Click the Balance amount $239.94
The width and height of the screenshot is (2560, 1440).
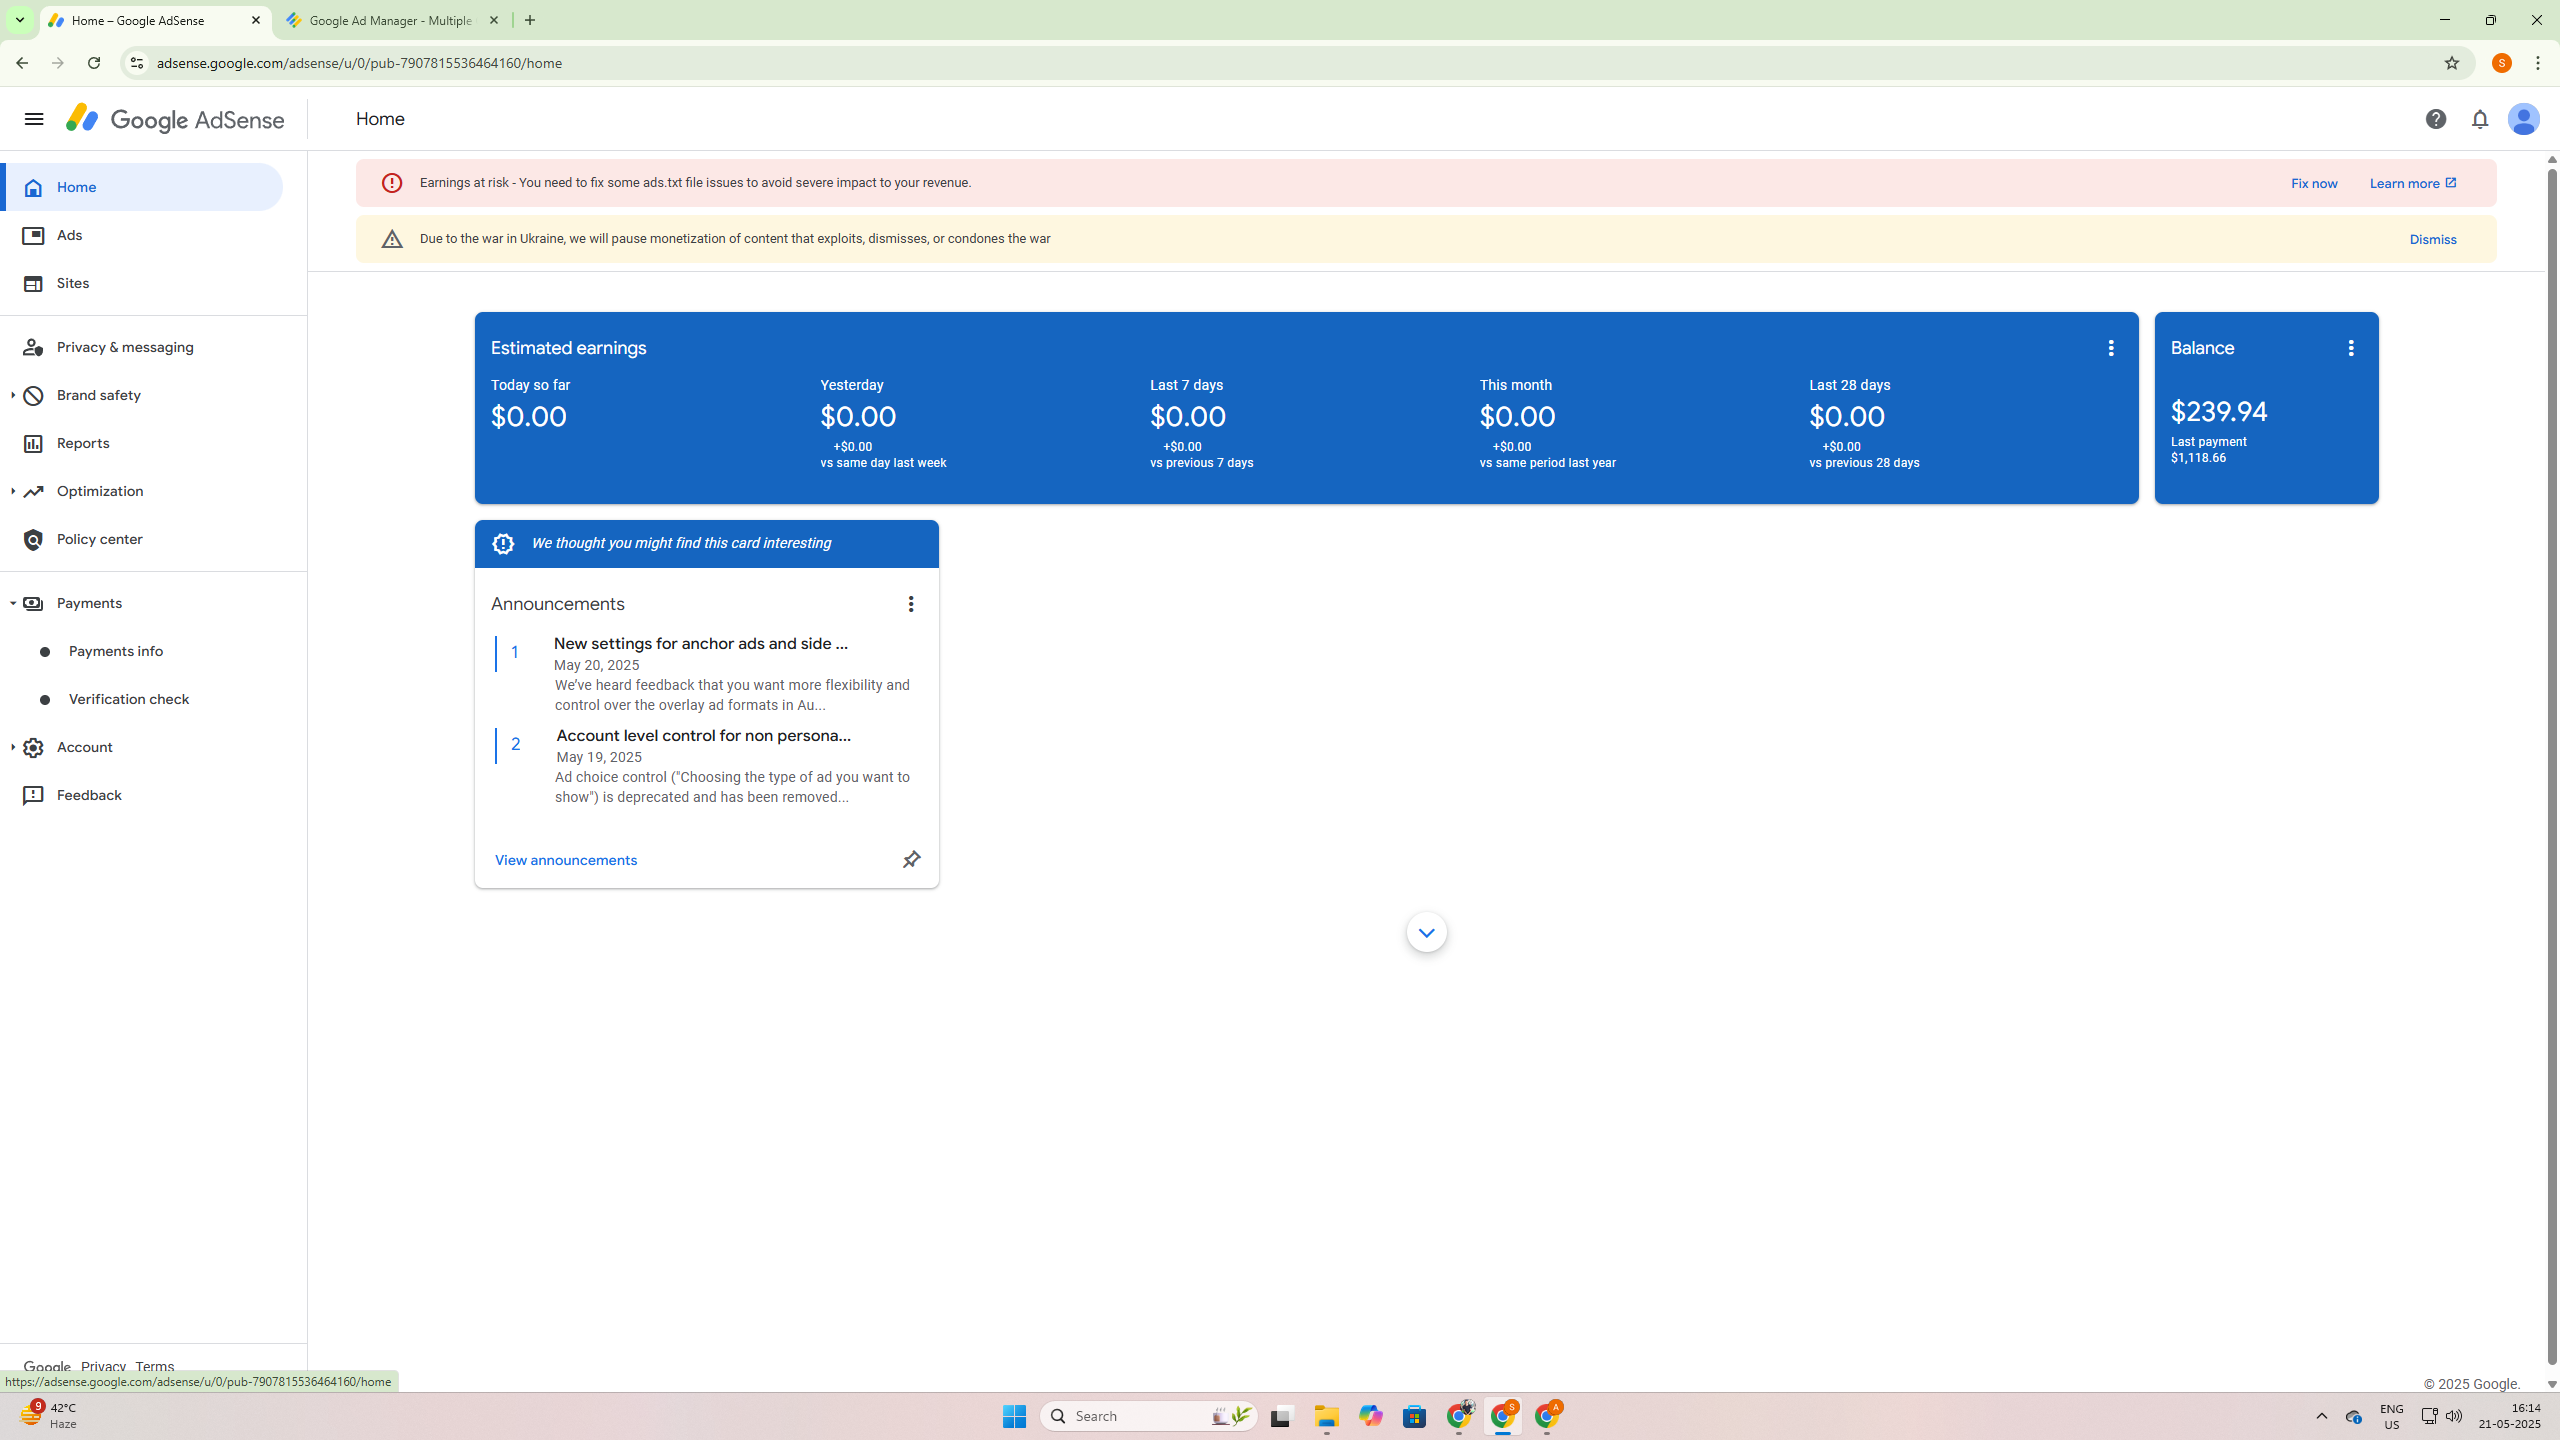coord(2219,412)
